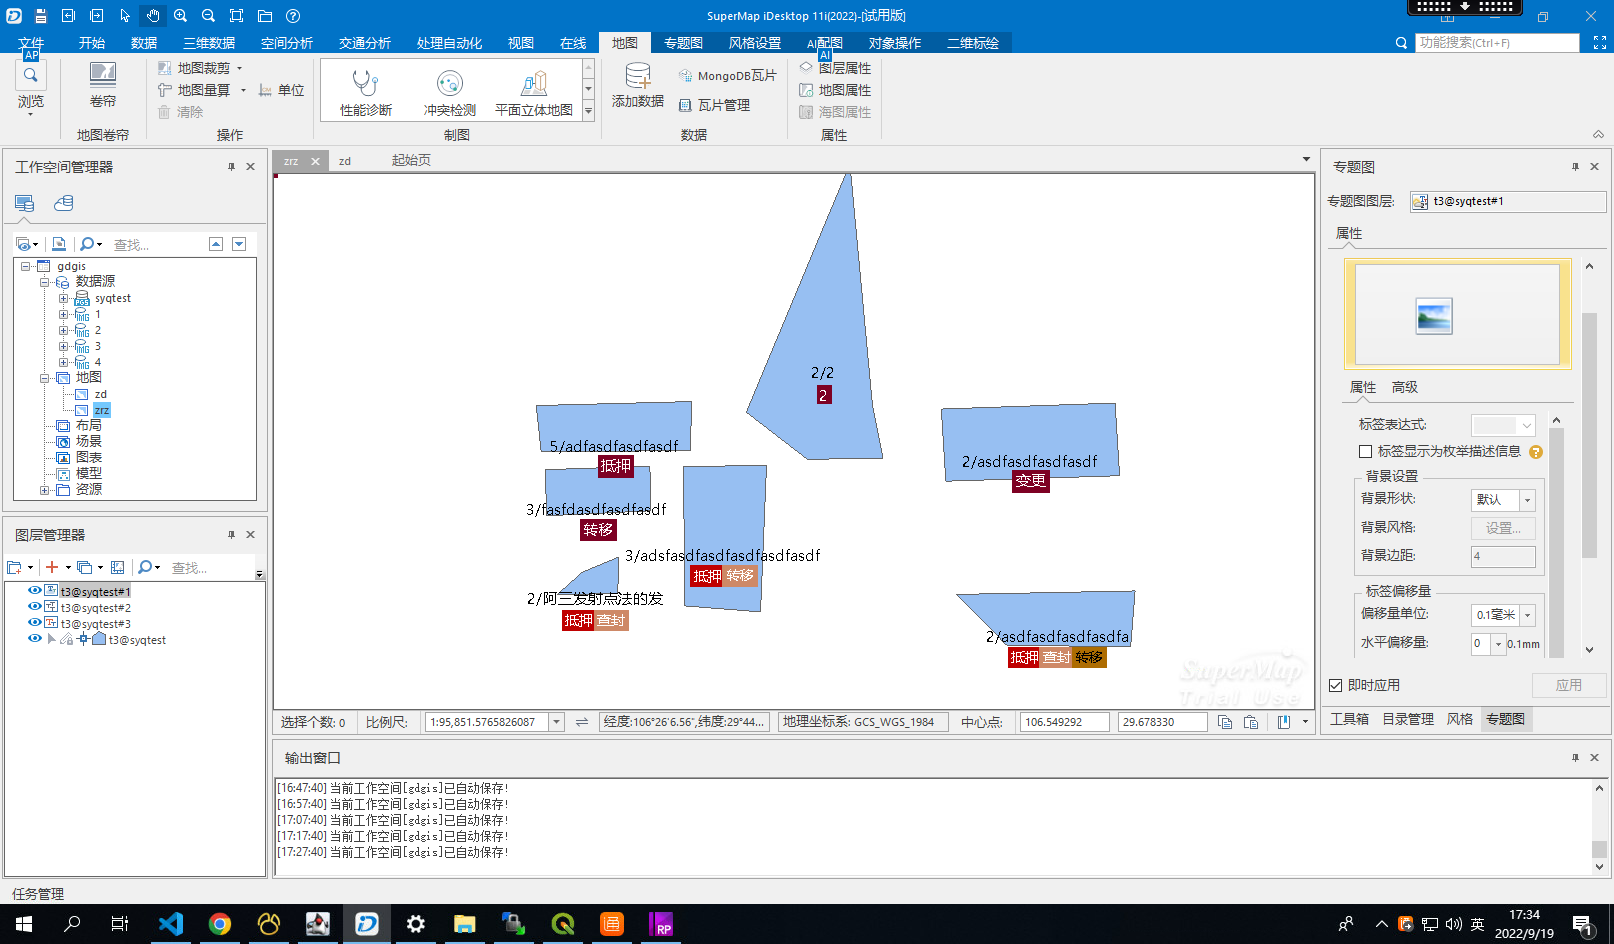Open Visual Studio Code from taskbar
Viewport: 1614px width, 944px height.
coord(171,924)
